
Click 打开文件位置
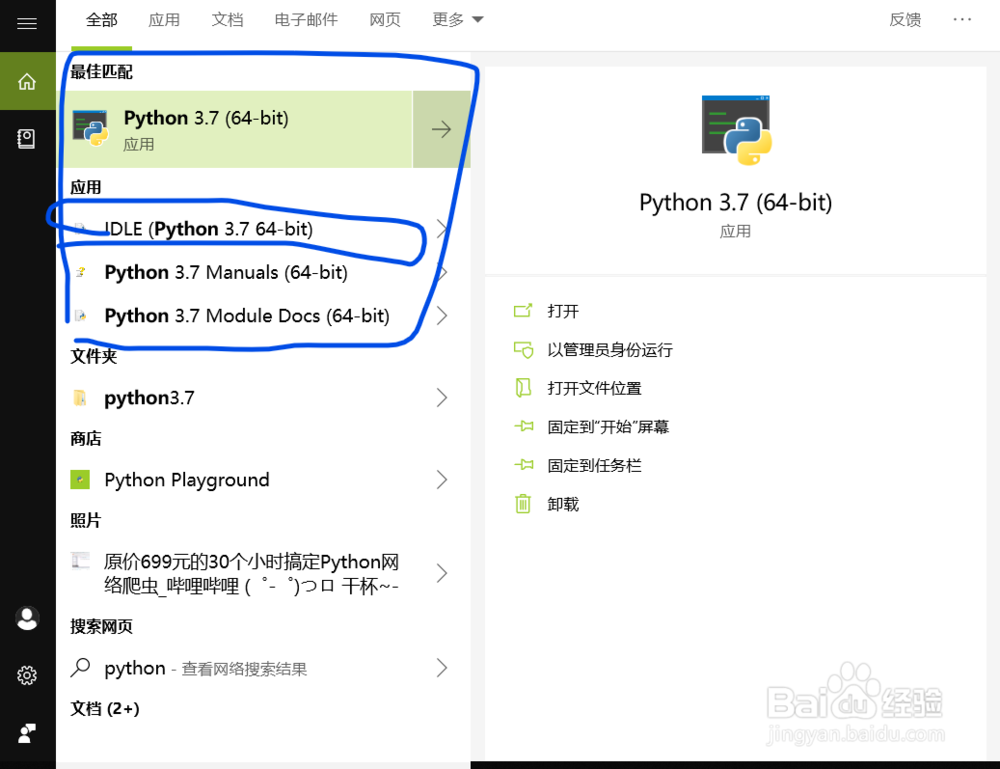[x=594, y=388]
